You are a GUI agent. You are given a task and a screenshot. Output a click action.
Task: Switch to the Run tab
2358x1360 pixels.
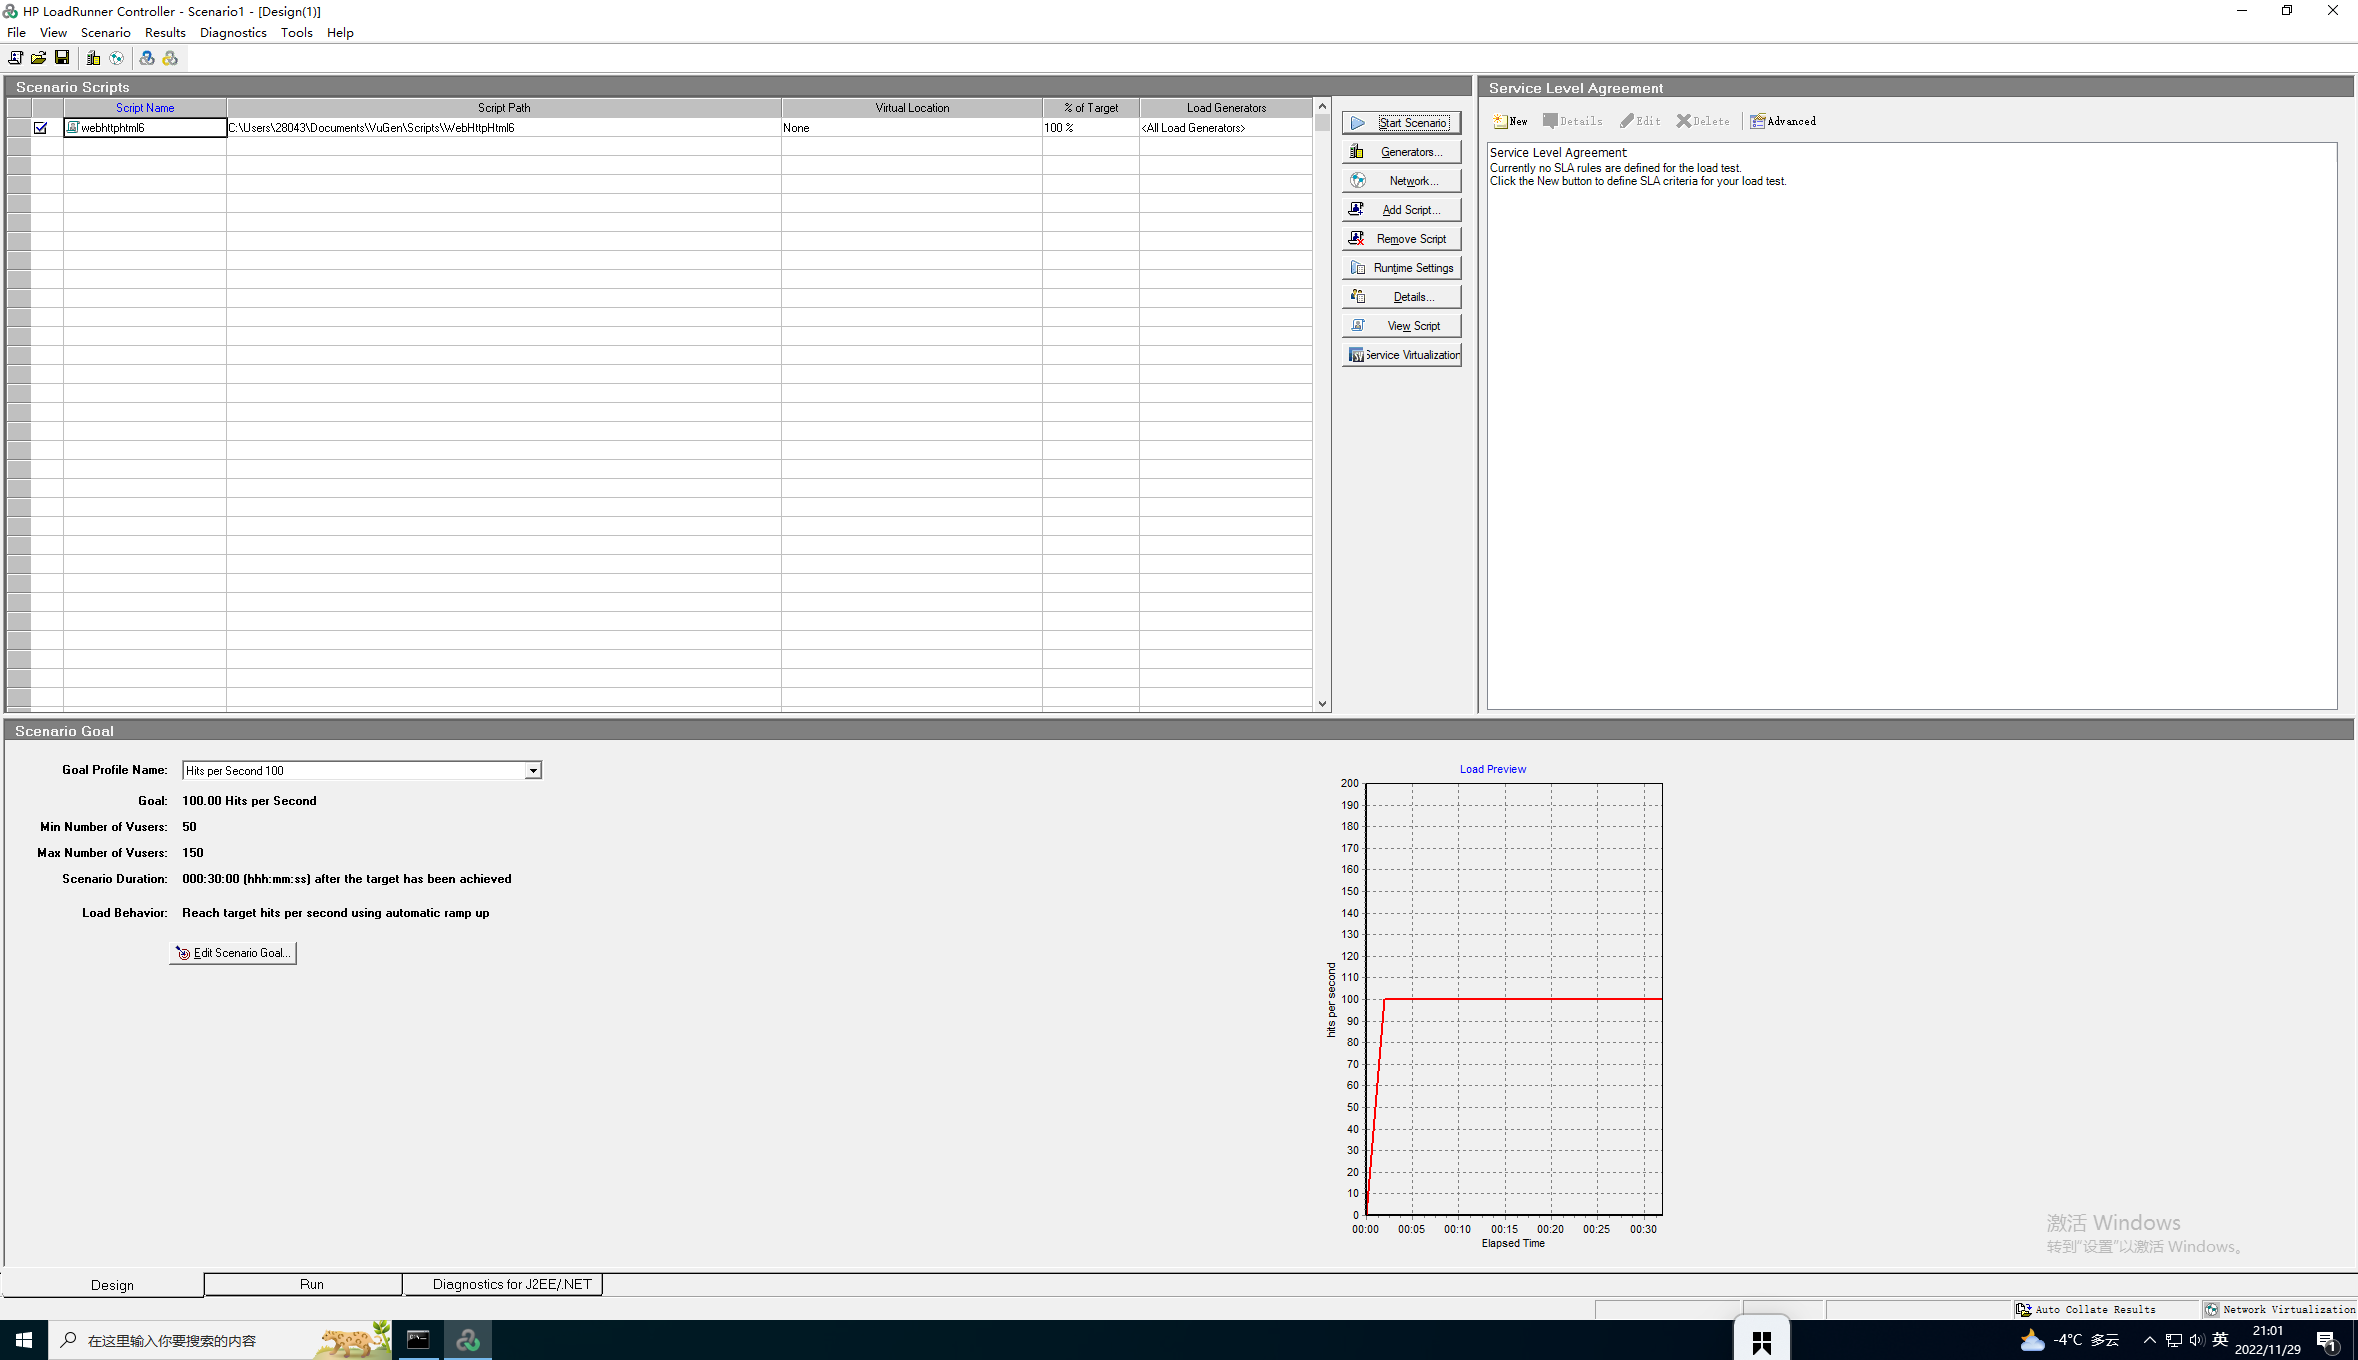coord(311,1284)
